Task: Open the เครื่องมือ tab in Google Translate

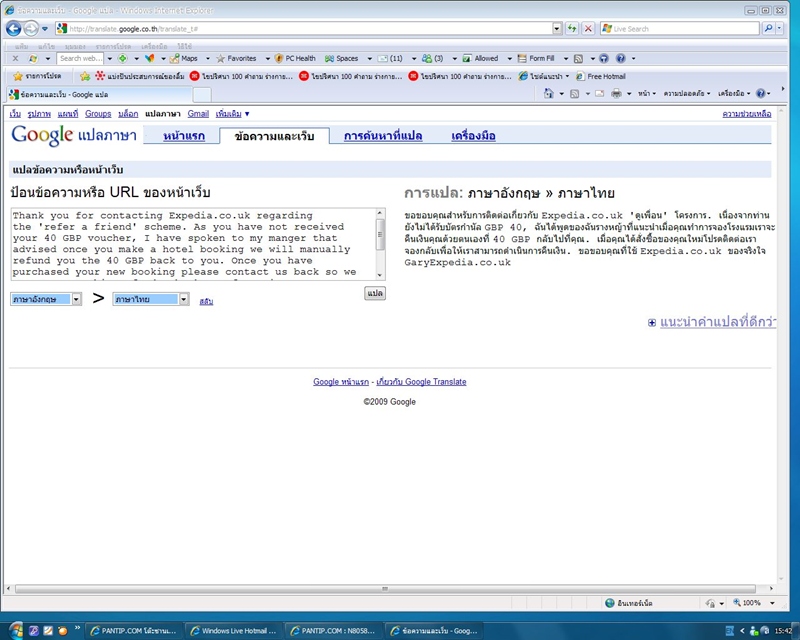Action: (x=473, y=136)
